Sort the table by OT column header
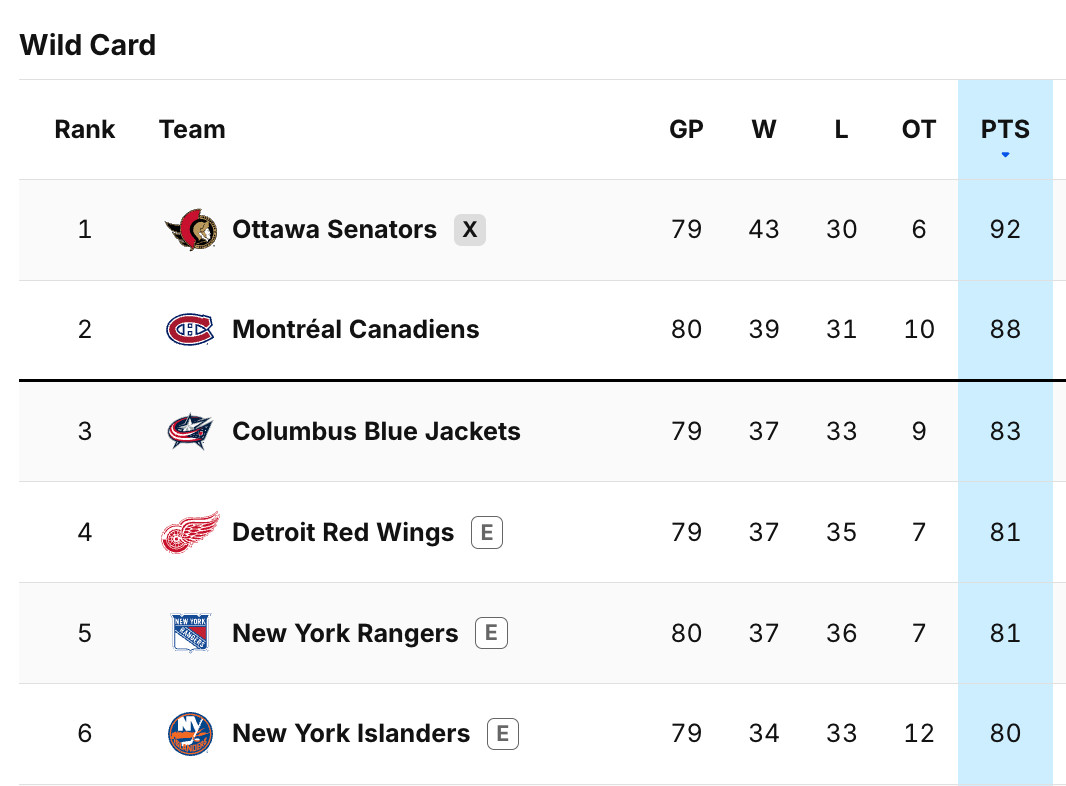 pyautogui.click(x=918, y=129)
